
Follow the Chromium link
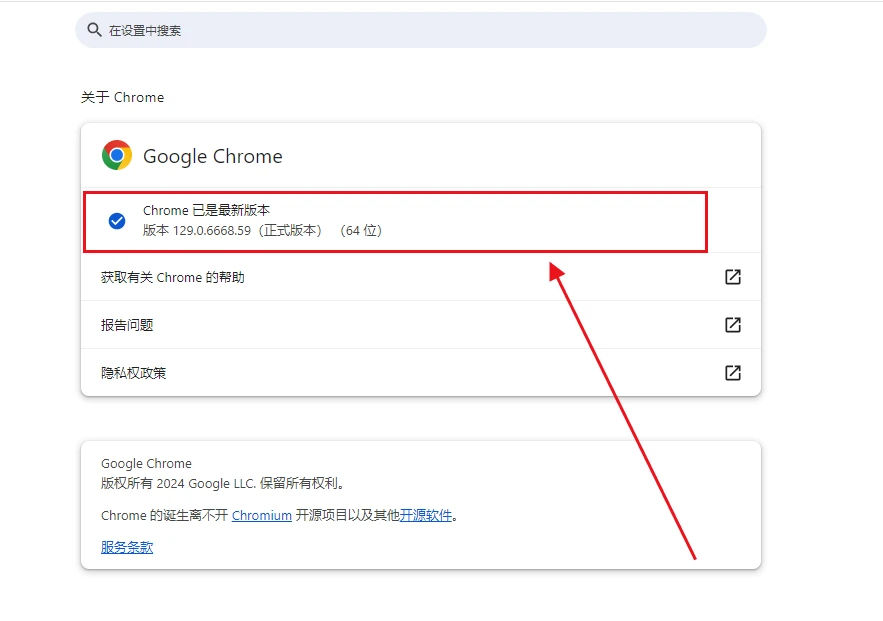(x=262, y=516)
